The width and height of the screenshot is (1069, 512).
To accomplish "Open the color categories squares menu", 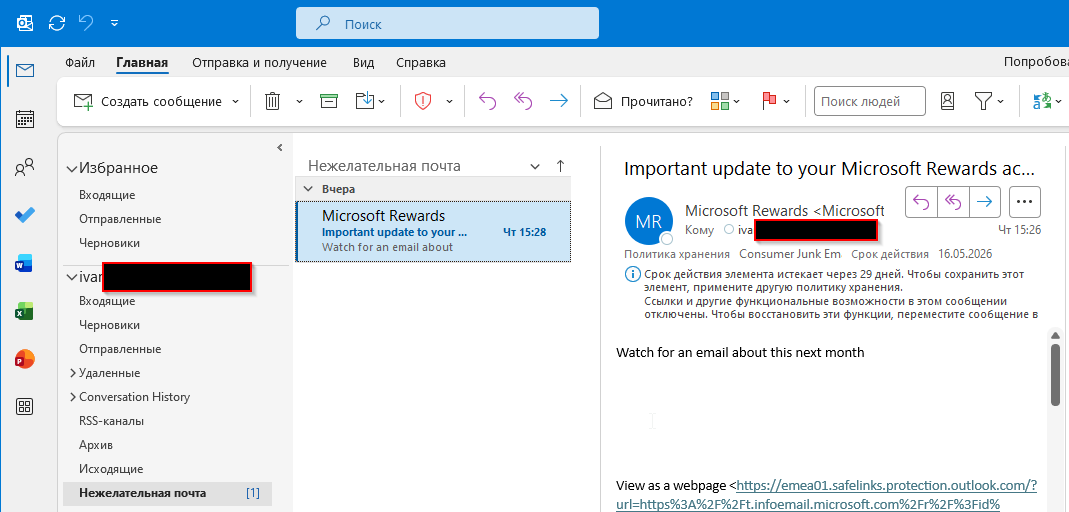I will coord(725,101).
